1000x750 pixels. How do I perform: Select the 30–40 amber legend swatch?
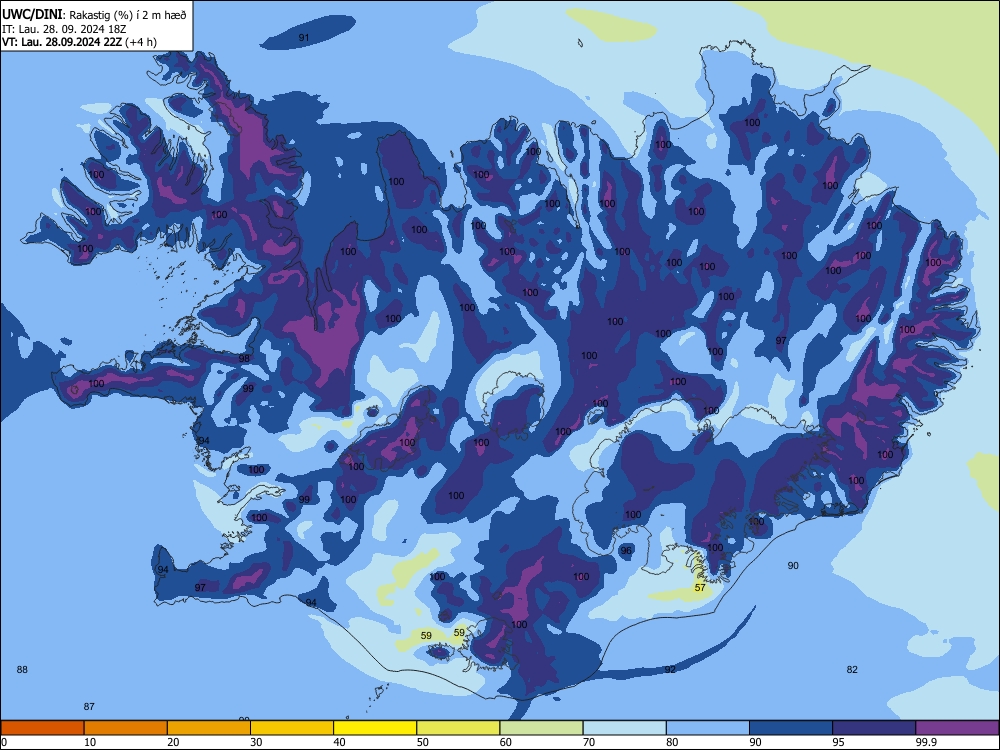(x=292, y=728)
